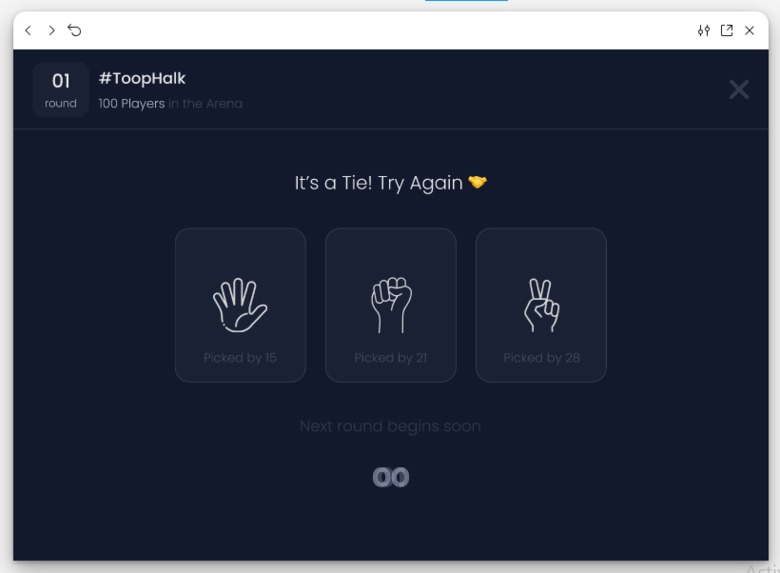
Task: Open the settings sliders icon
Action: pyautogui.click(x=703, y=30)
